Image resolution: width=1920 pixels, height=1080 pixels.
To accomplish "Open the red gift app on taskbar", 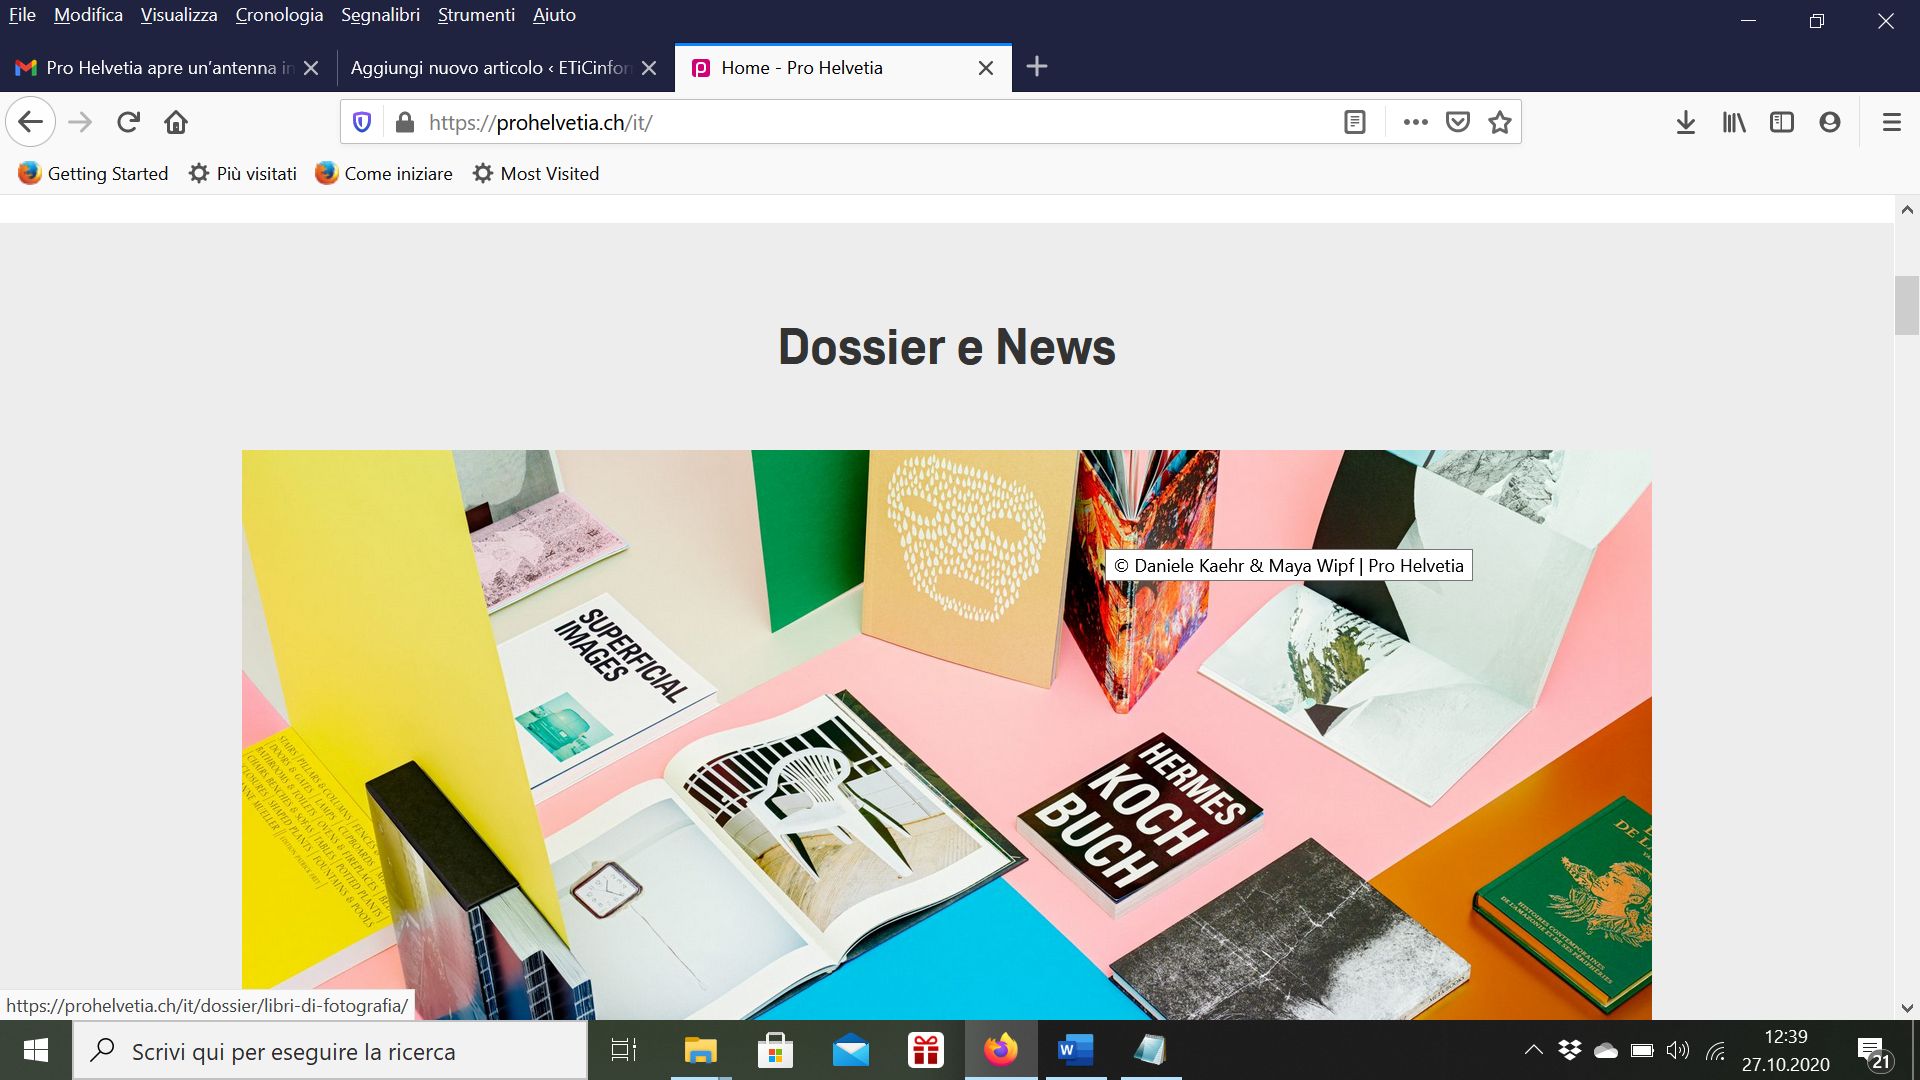I will pos(926,1050).
